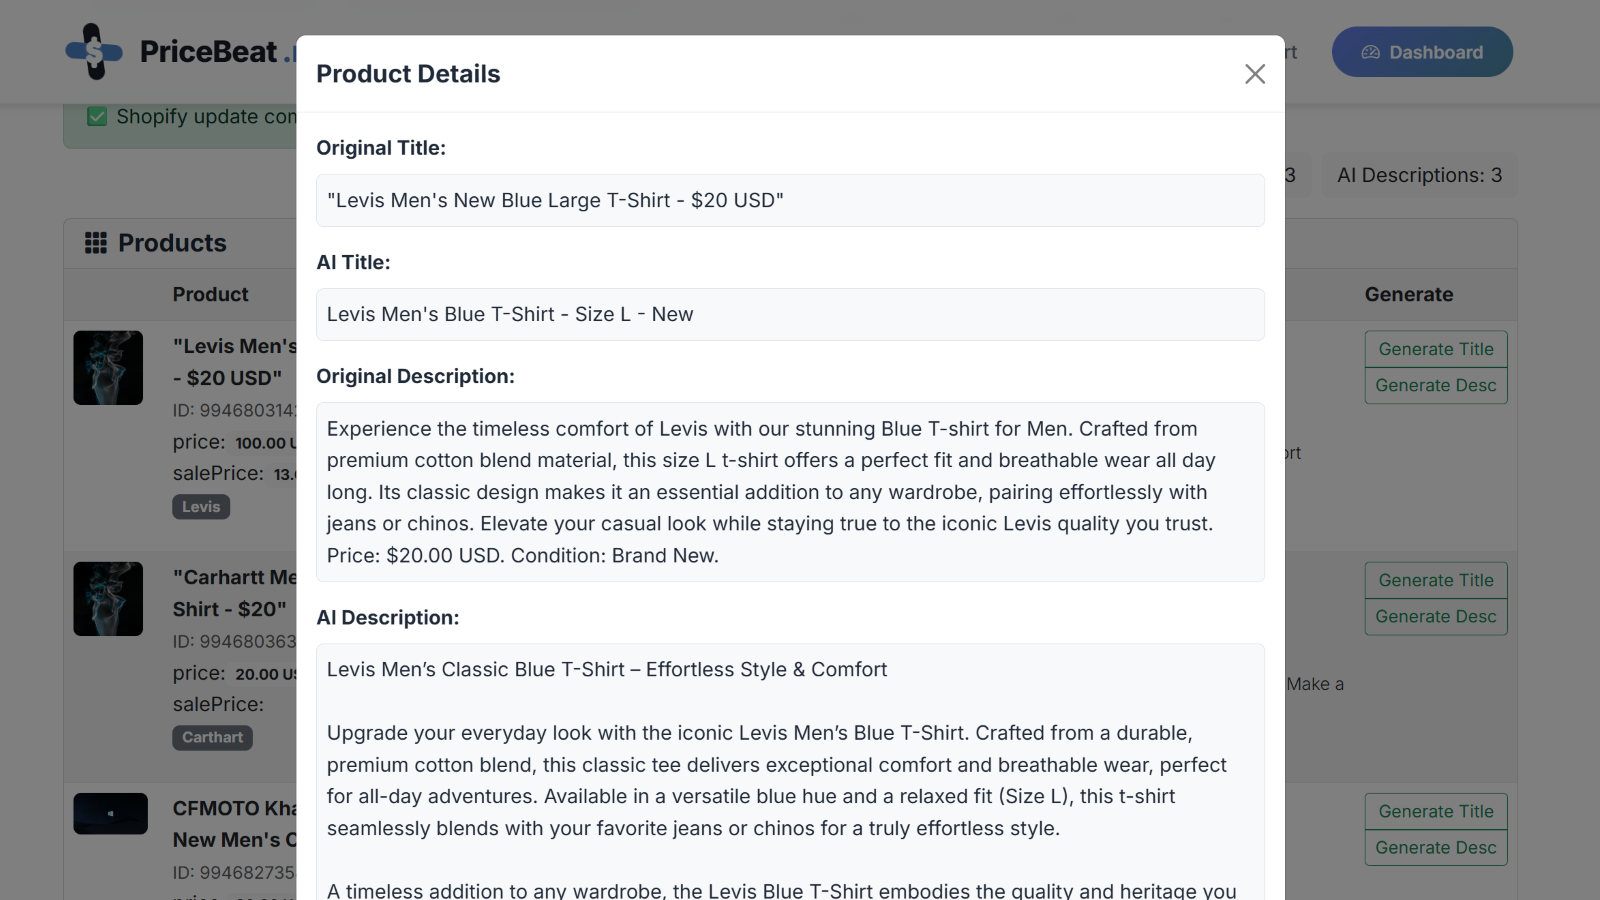The image size is (1600, 900).
Task: Click the AI Descriptions: 3 counter
Action: [1419, 175]
